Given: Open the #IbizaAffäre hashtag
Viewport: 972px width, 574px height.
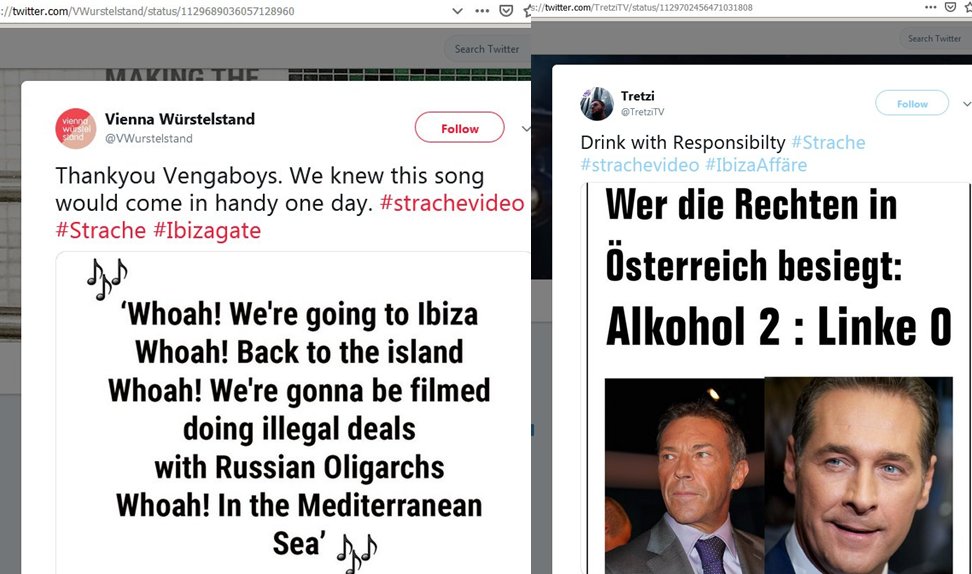Looking at the screenshot, I should click(756, 165).
